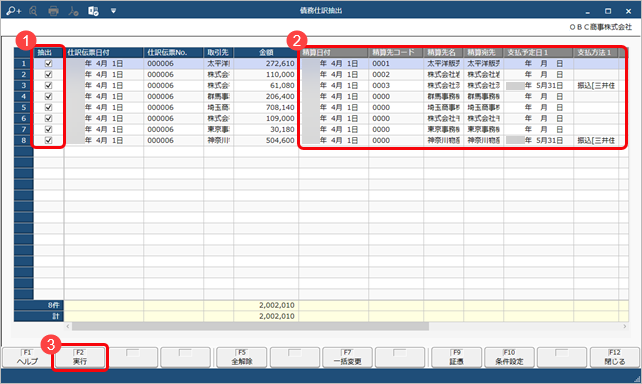Open F10 条件設定 conditions
The image size is (642, 384).
pos(509,357)
